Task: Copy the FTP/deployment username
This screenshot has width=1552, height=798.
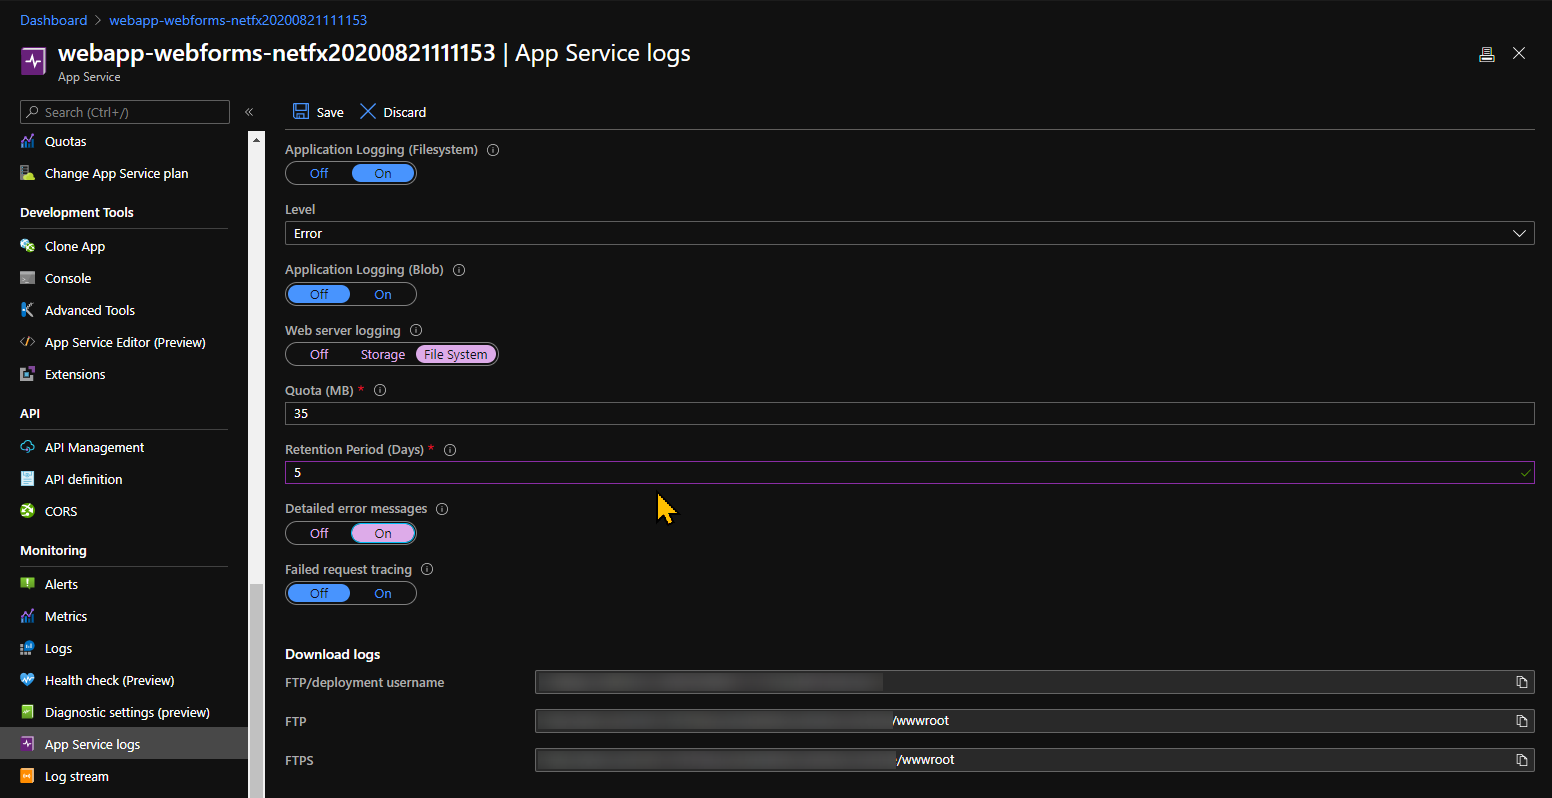Action: coord(1521,682)
